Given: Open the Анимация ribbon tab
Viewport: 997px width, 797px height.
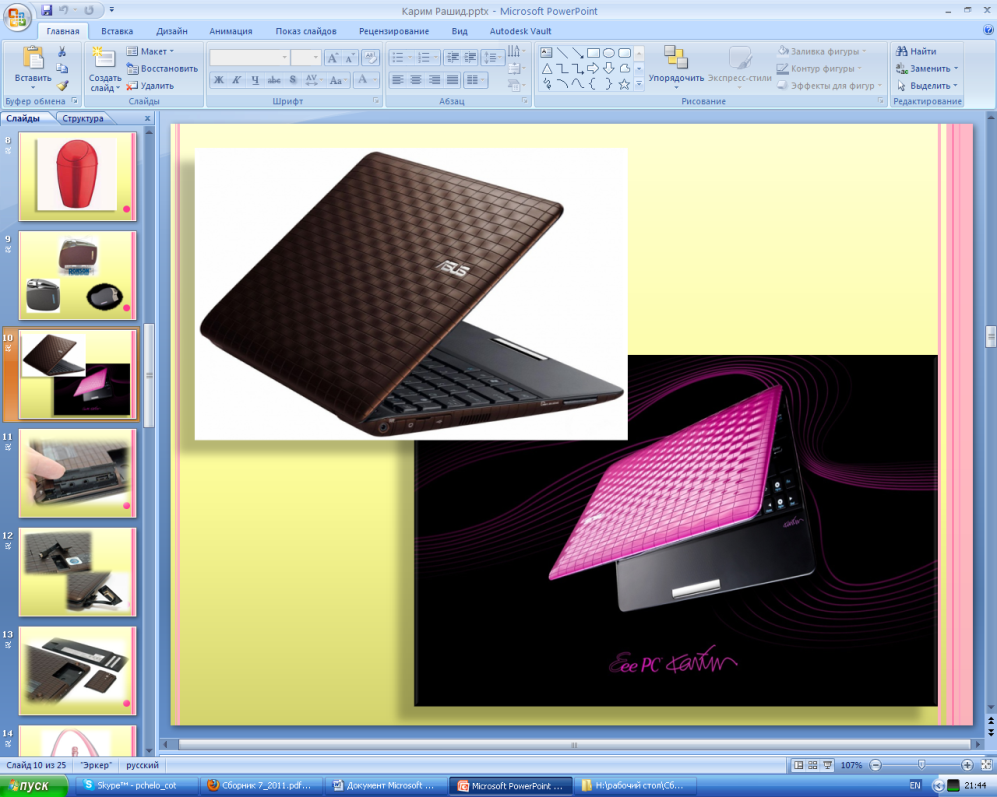Looking at the screenshot, I should click(x=231, y=31).
